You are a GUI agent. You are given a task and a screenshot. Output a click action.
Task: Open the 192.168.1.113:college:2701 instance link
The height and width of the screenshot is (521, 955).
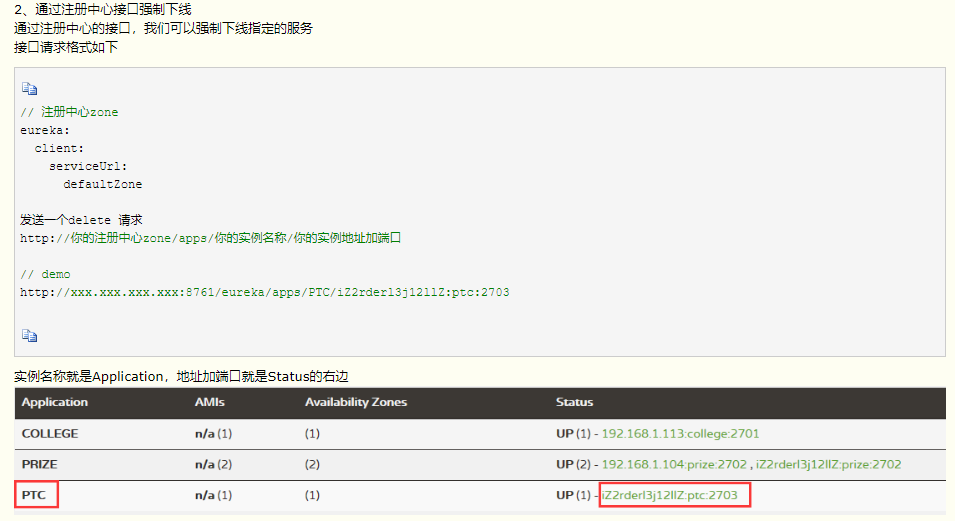pyautogui.click(x=680, y=434)
